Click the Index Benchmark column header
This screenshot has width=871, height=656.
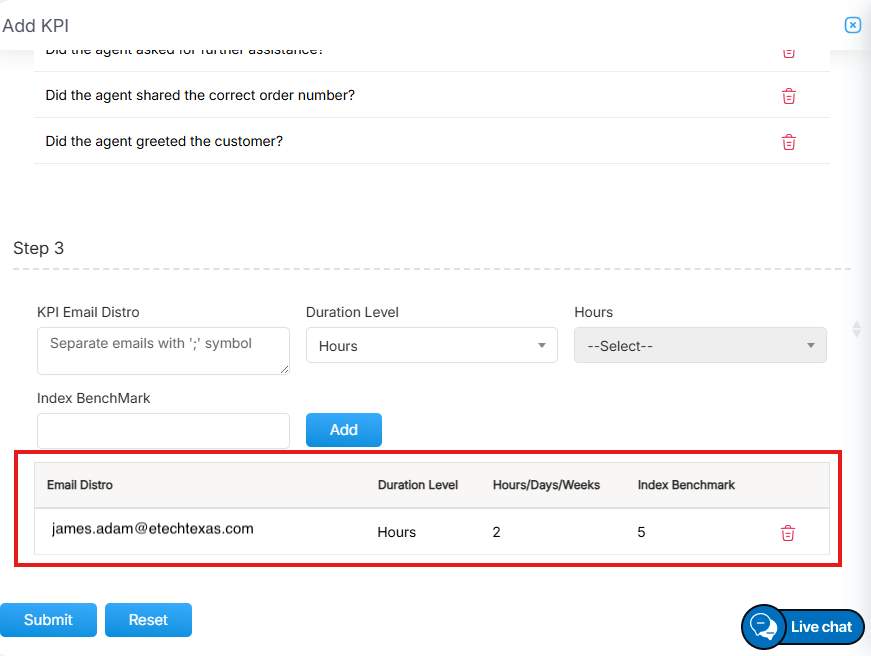pos(686,485)
